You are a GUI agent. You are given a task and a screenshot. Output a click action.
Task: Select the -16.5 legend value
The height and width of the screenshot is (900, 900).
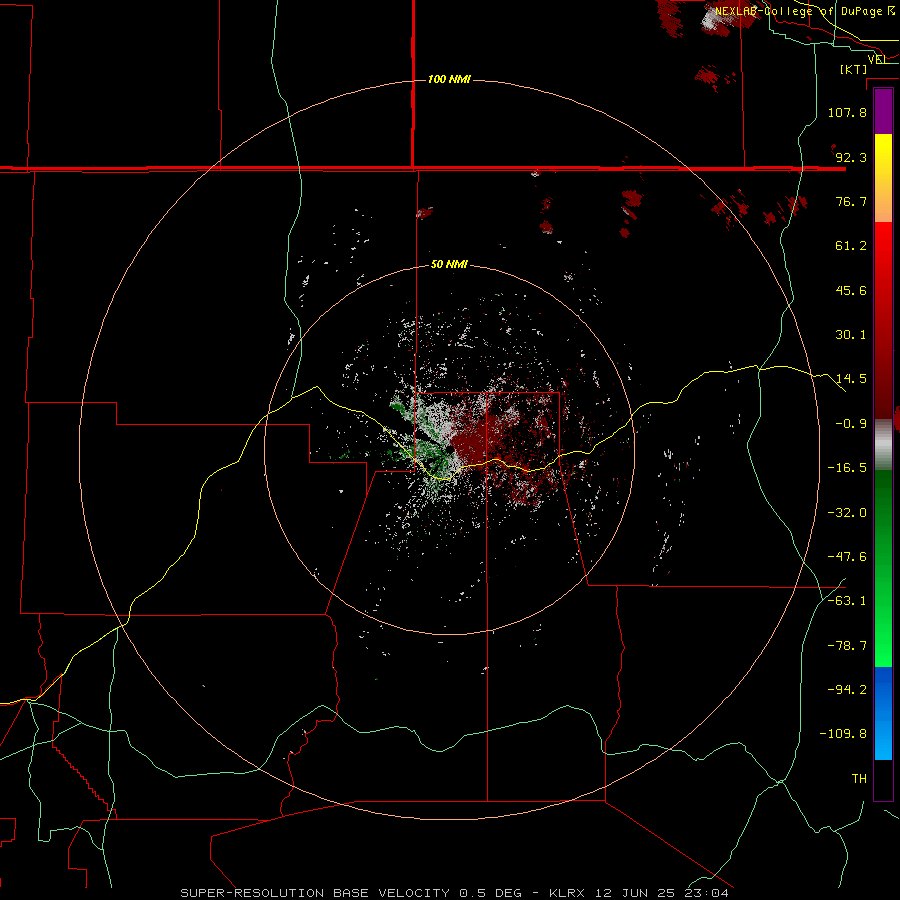click(847, 468)
